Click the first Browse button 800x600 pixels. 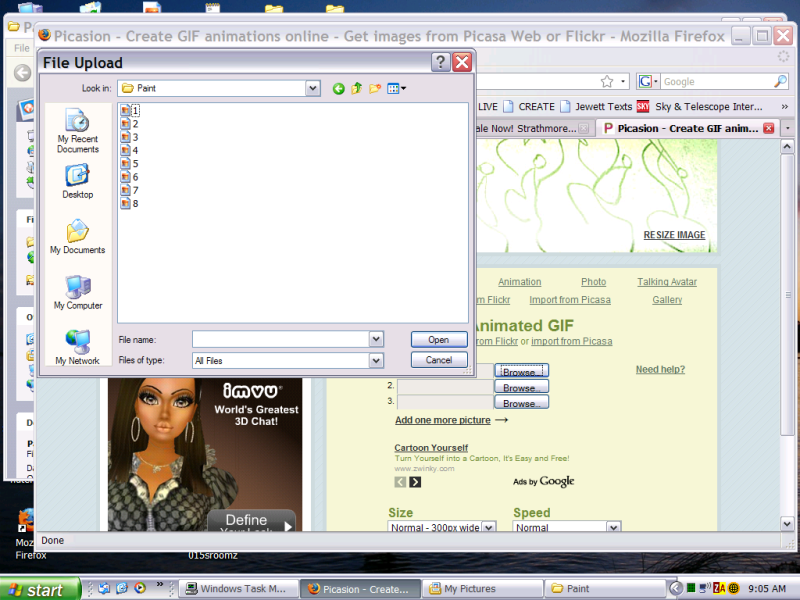click(x=521, y=371)
